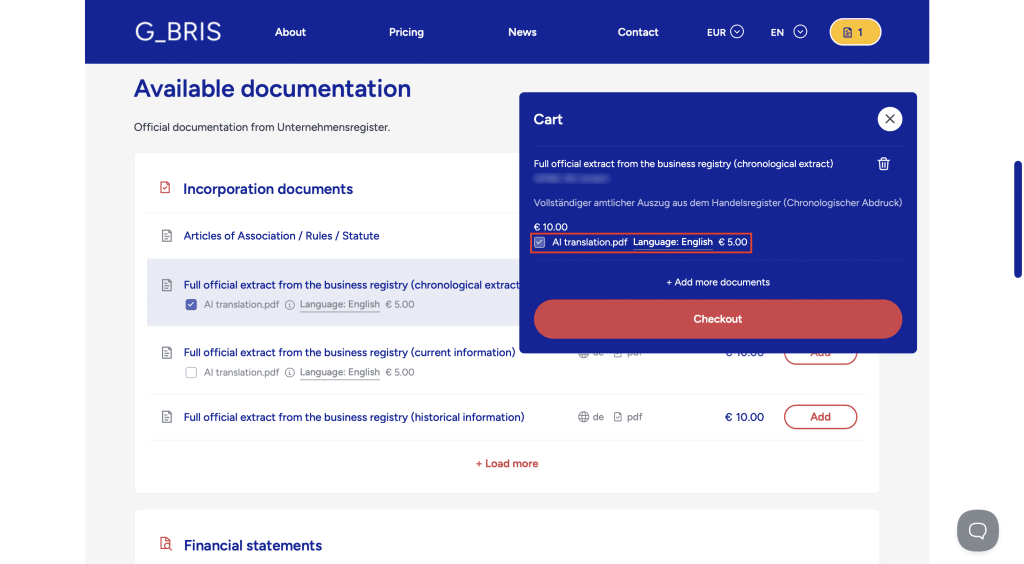This screenshot has height=564, width=1024.
Task: Click the Incorporation documents section icon
Action: click(165, 188)
